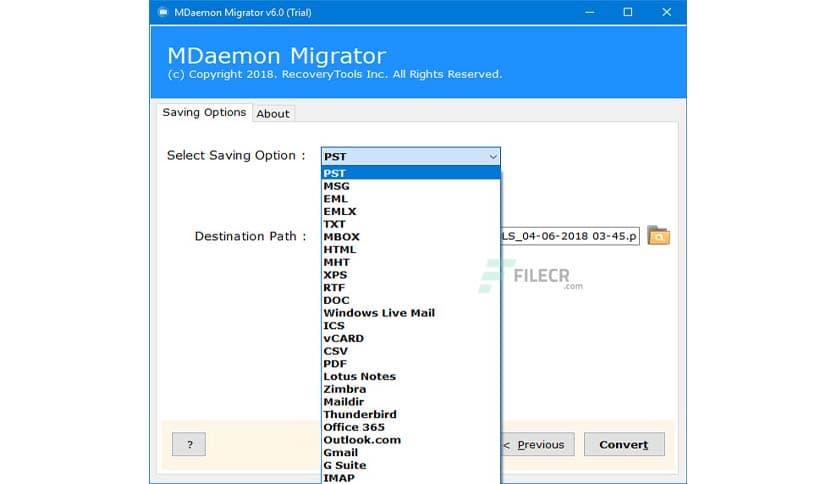The width and height of the screenshot is (836, 484).
Task: Choose Office 365 as destination
Action: [411, 427]
